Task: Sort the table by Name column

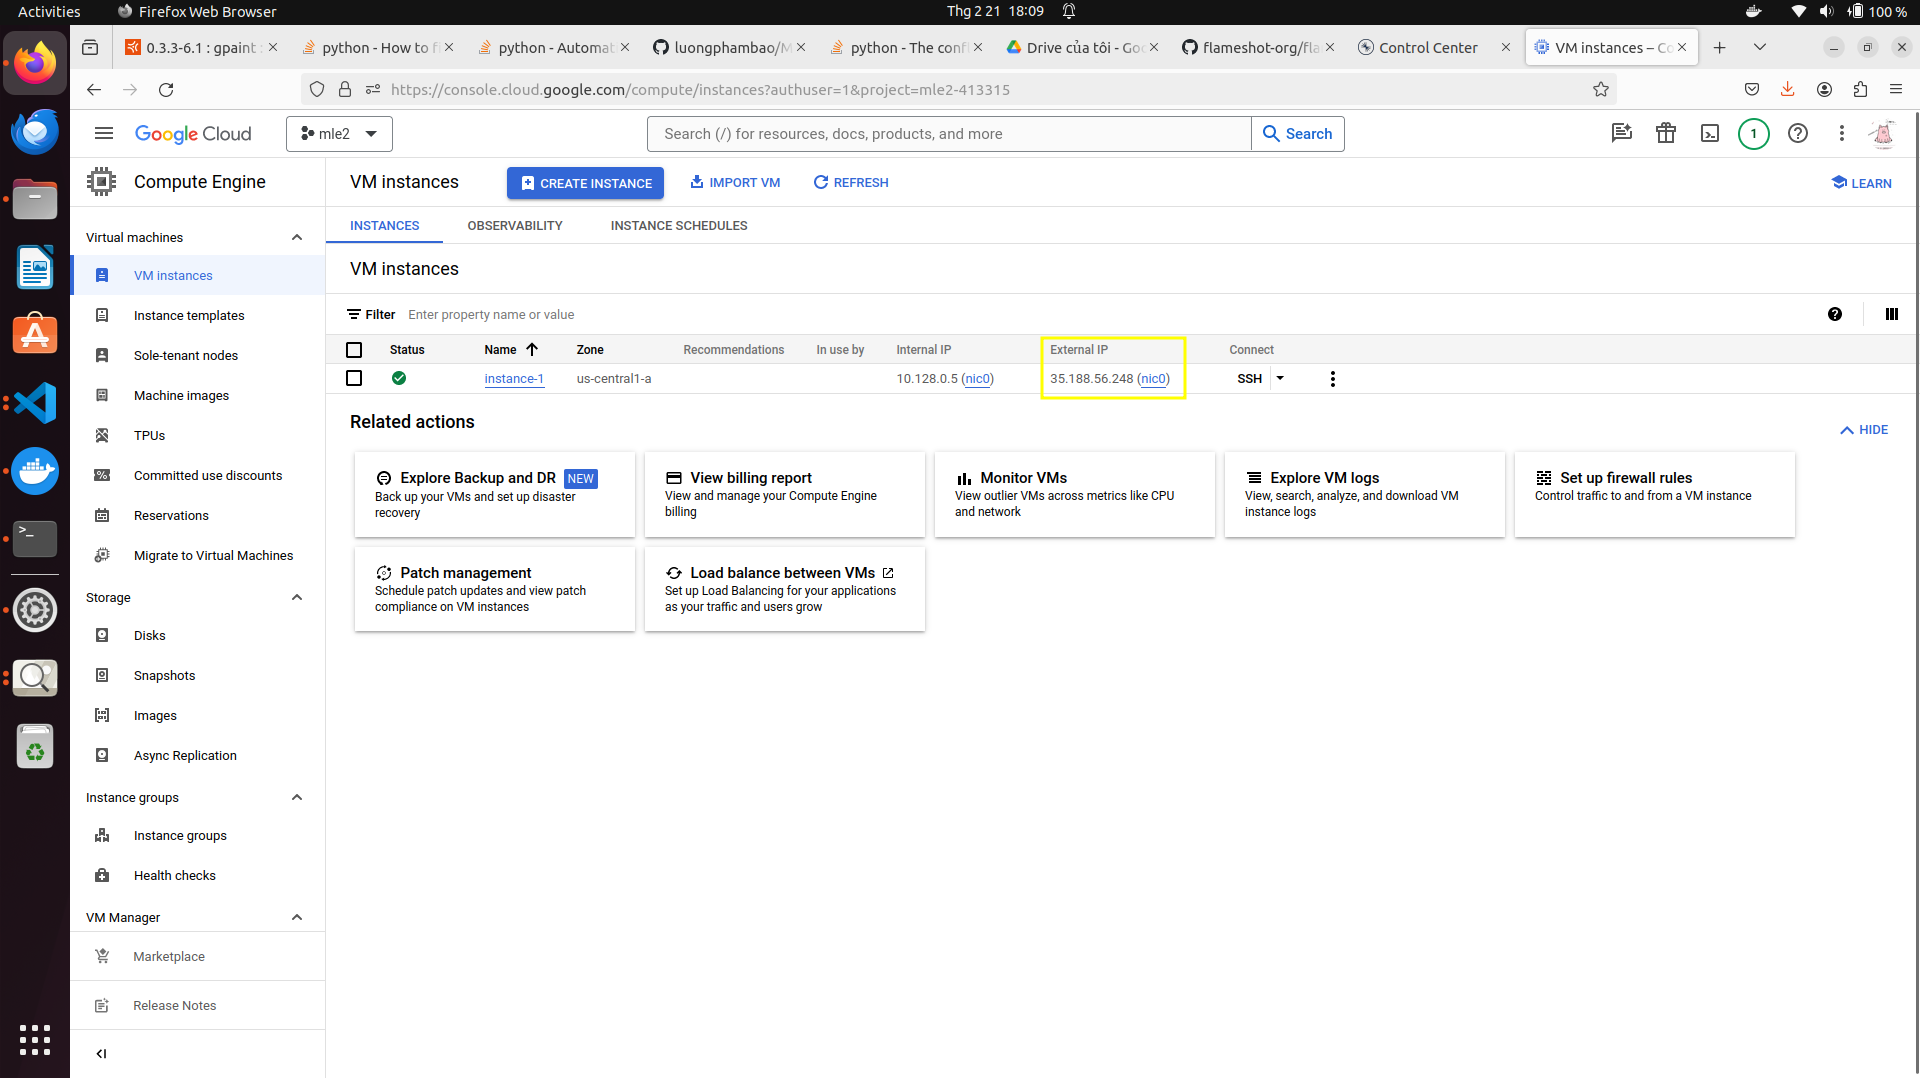Action: [510, 350]
